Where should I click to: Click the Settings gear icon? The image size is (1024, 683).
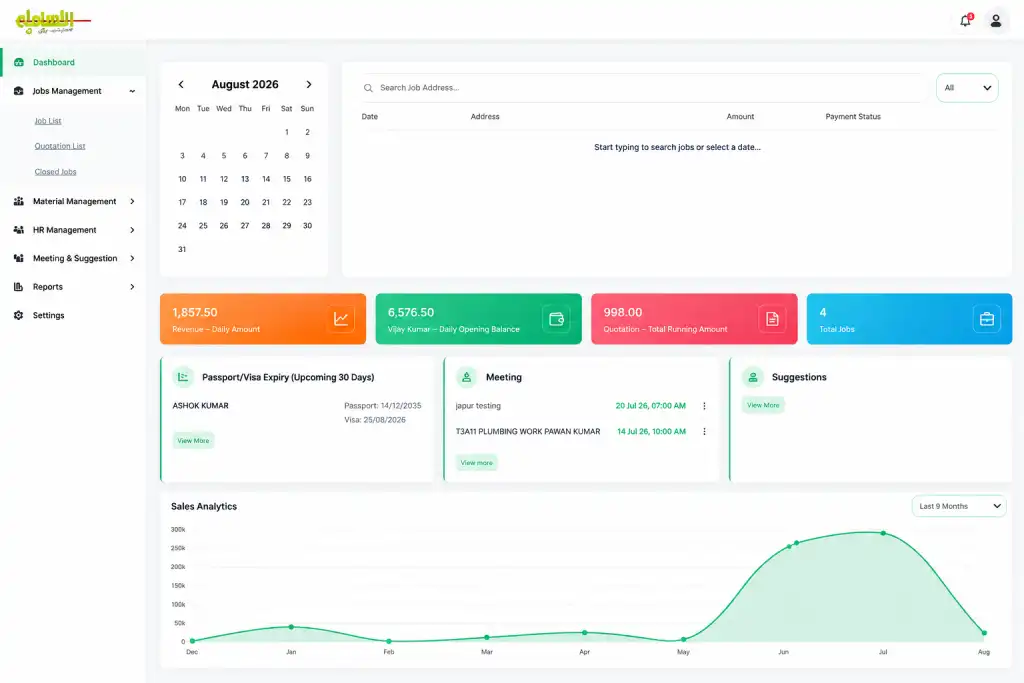(x=19, y=315)
